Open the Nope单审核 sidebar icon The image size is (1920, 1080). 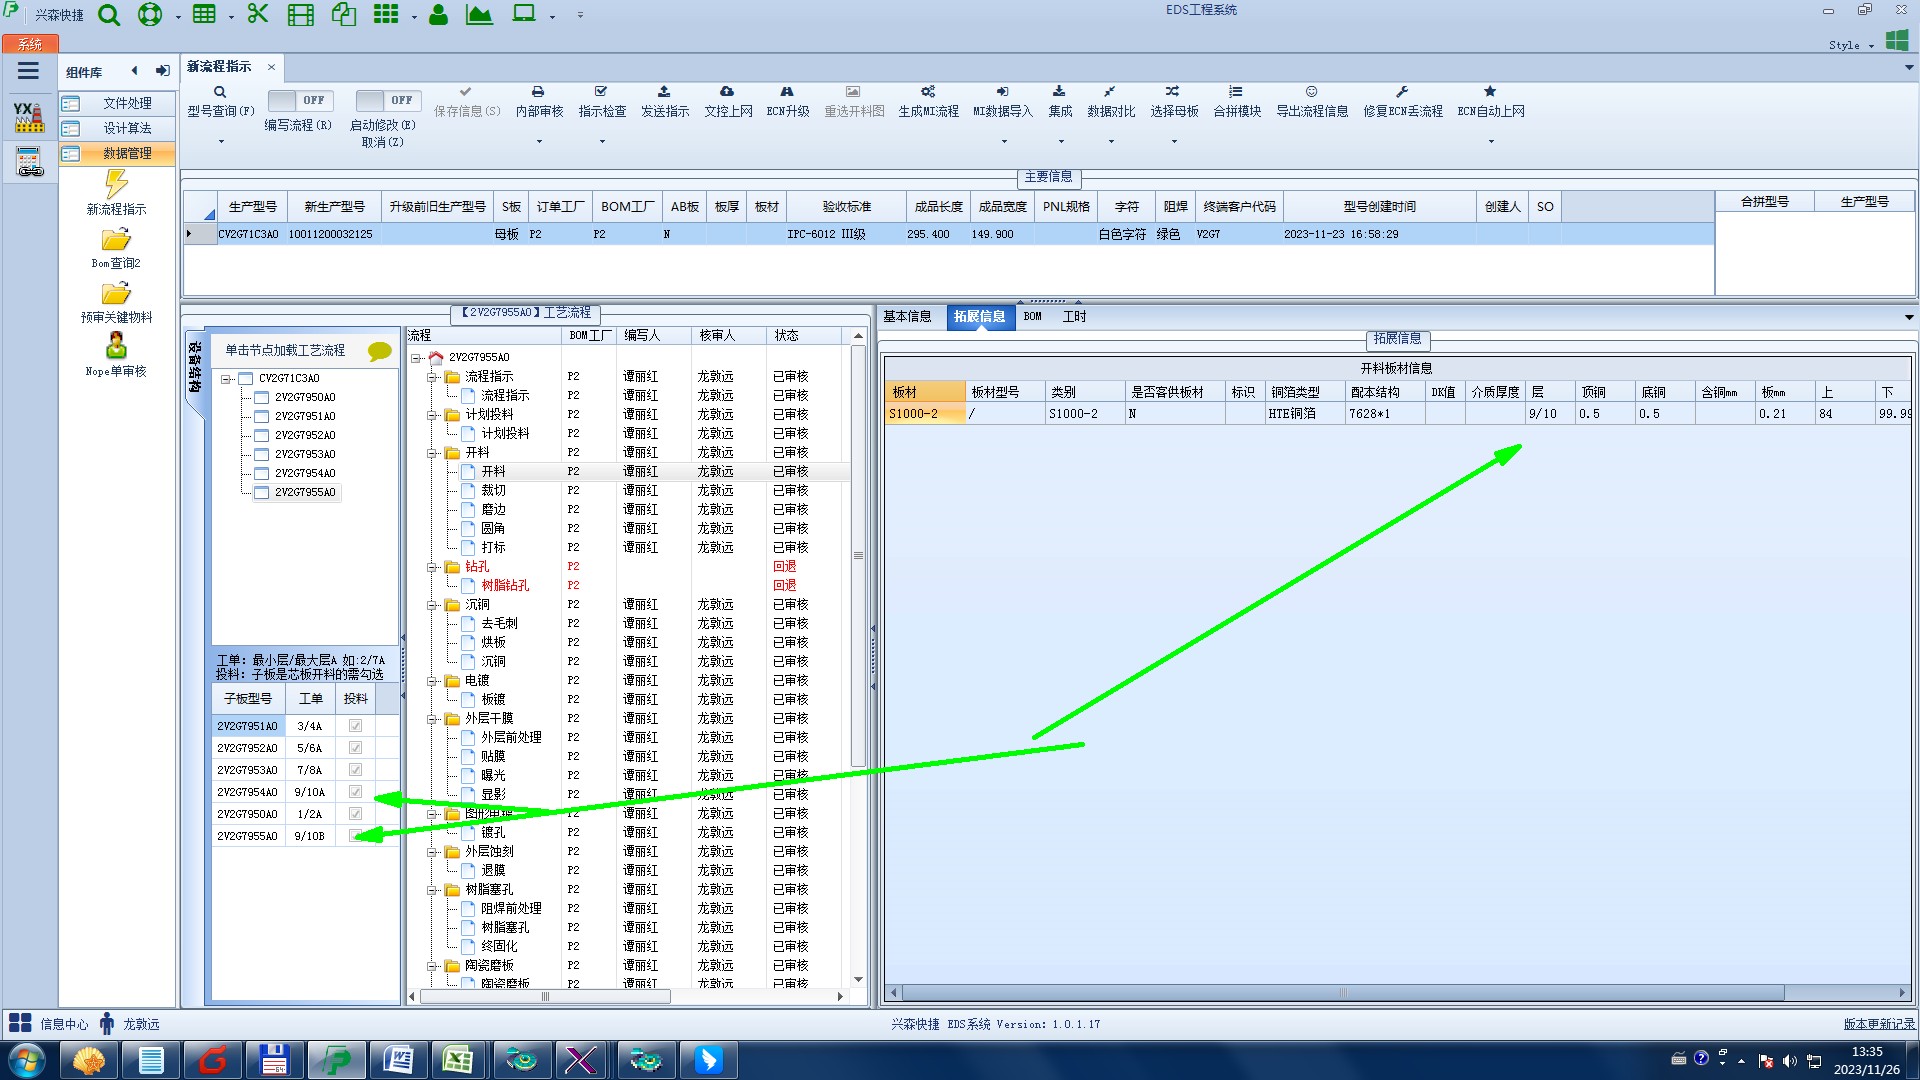click(116, 346)
